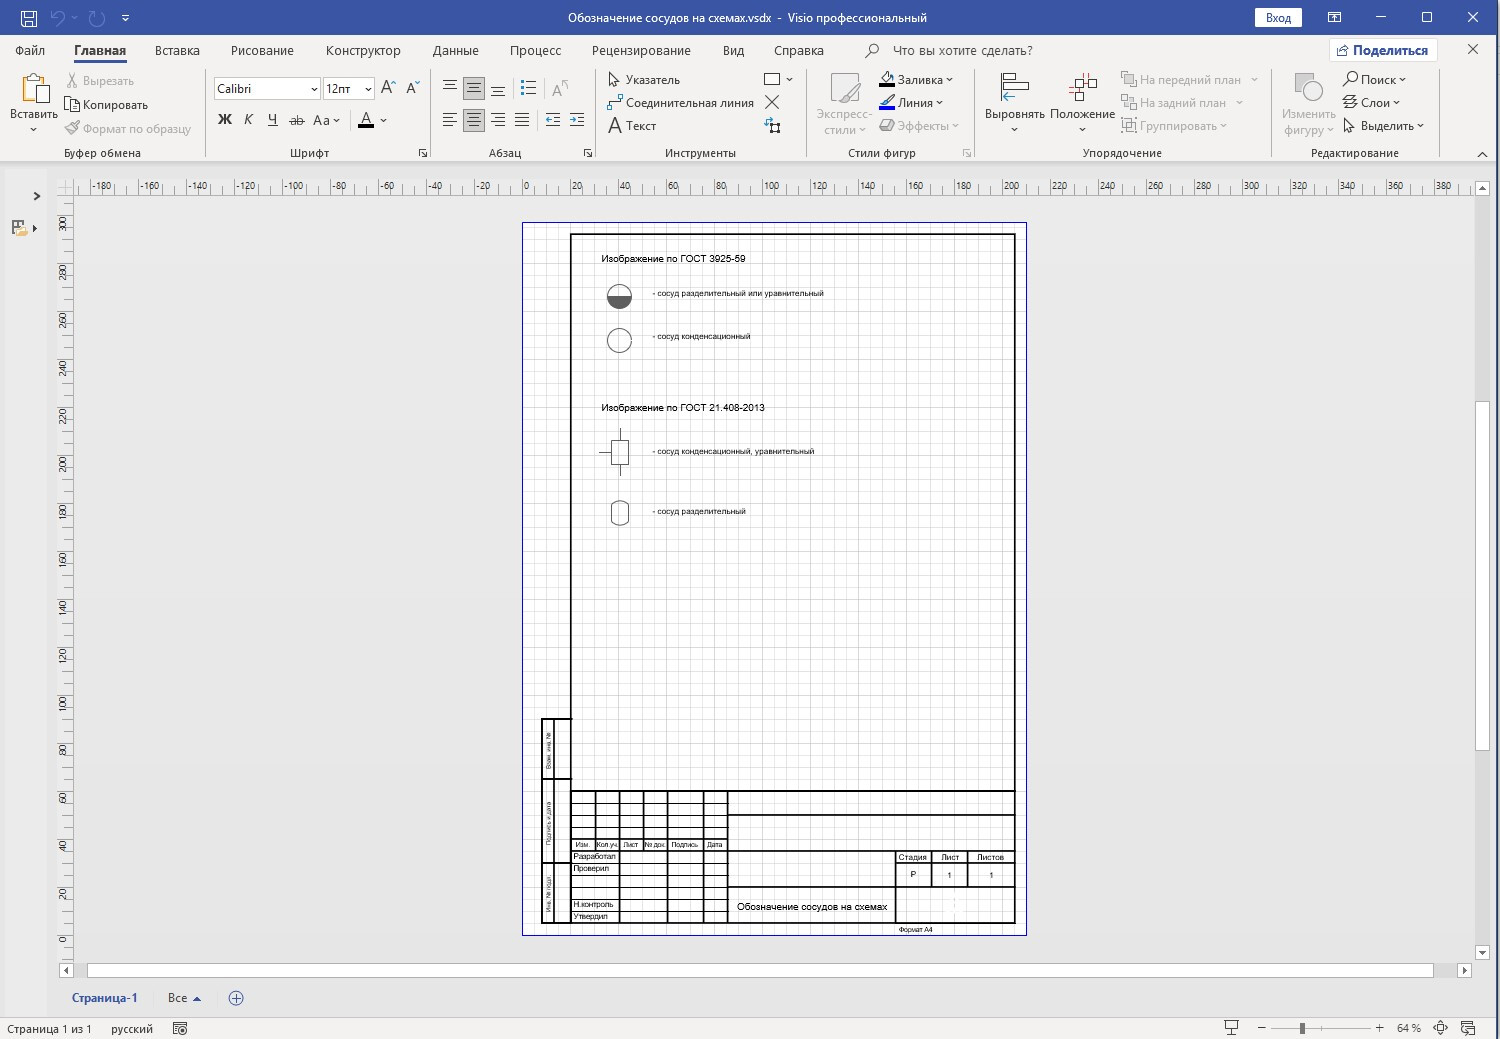Click the Save icon in title bar
This screenshot has height=1039, width=1500.
[x=28, y=18]
